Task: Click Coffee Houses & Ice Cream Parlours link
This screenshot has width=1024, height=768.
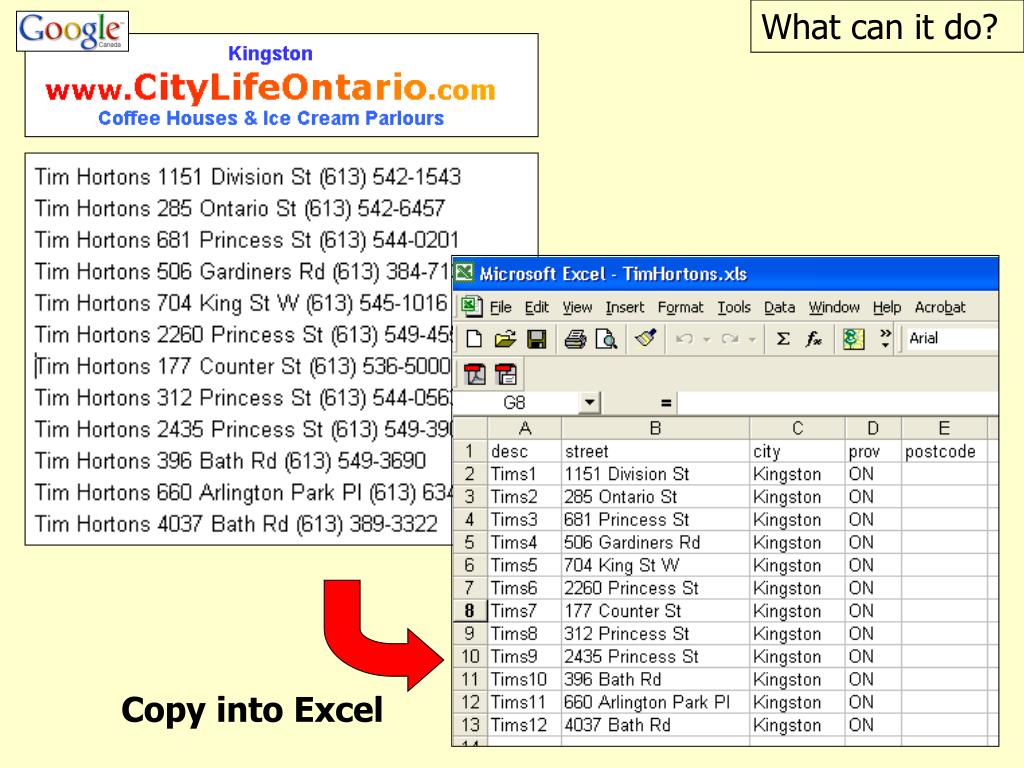Action: click(271, 118)
